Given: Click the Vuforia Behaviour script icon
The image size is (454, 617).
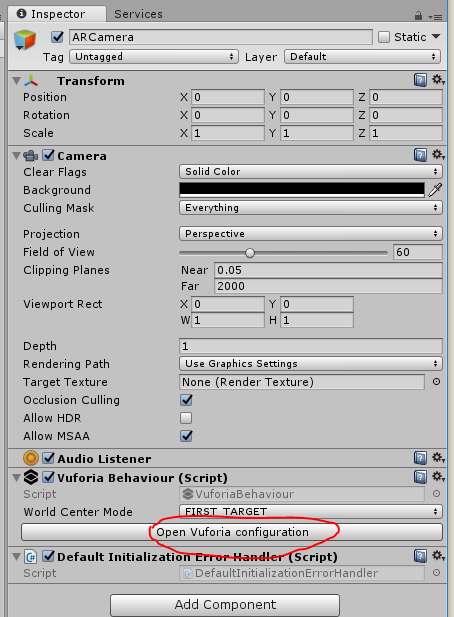Looking at the screenshot, I should 31,477.
